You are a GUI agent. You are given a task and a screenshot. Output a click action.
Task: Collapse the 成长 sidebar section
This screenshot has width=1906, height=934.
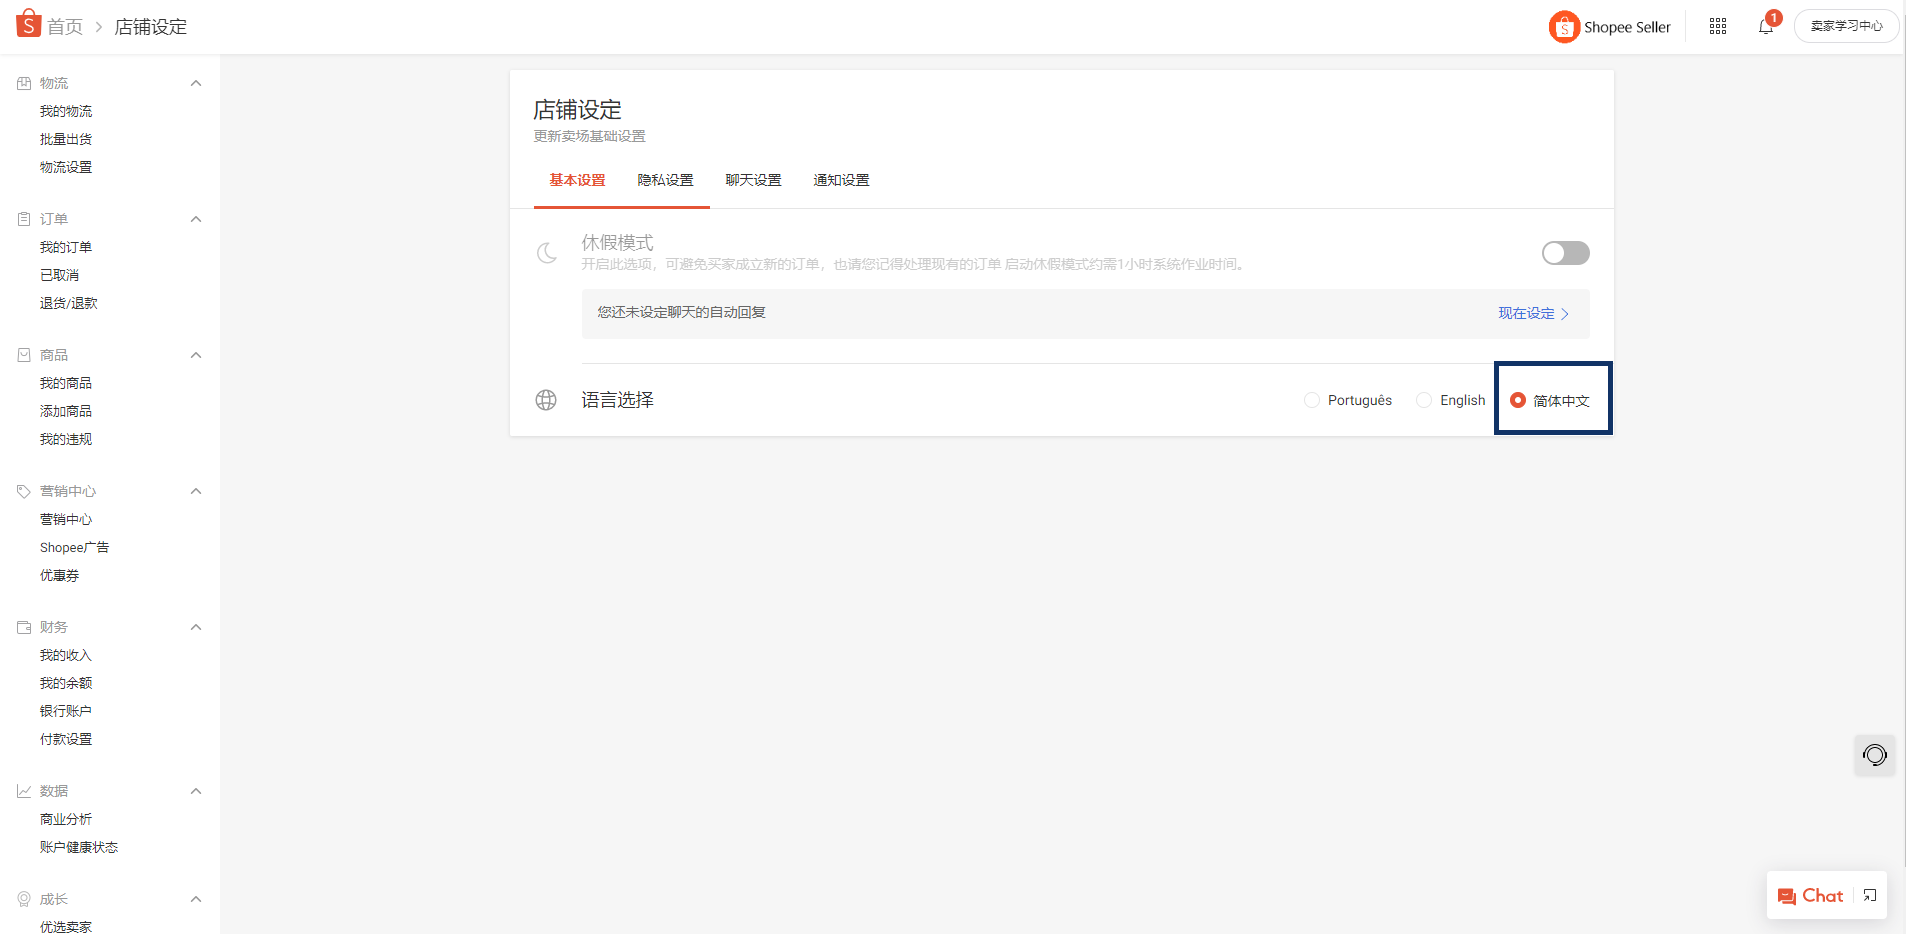[196, 899]
